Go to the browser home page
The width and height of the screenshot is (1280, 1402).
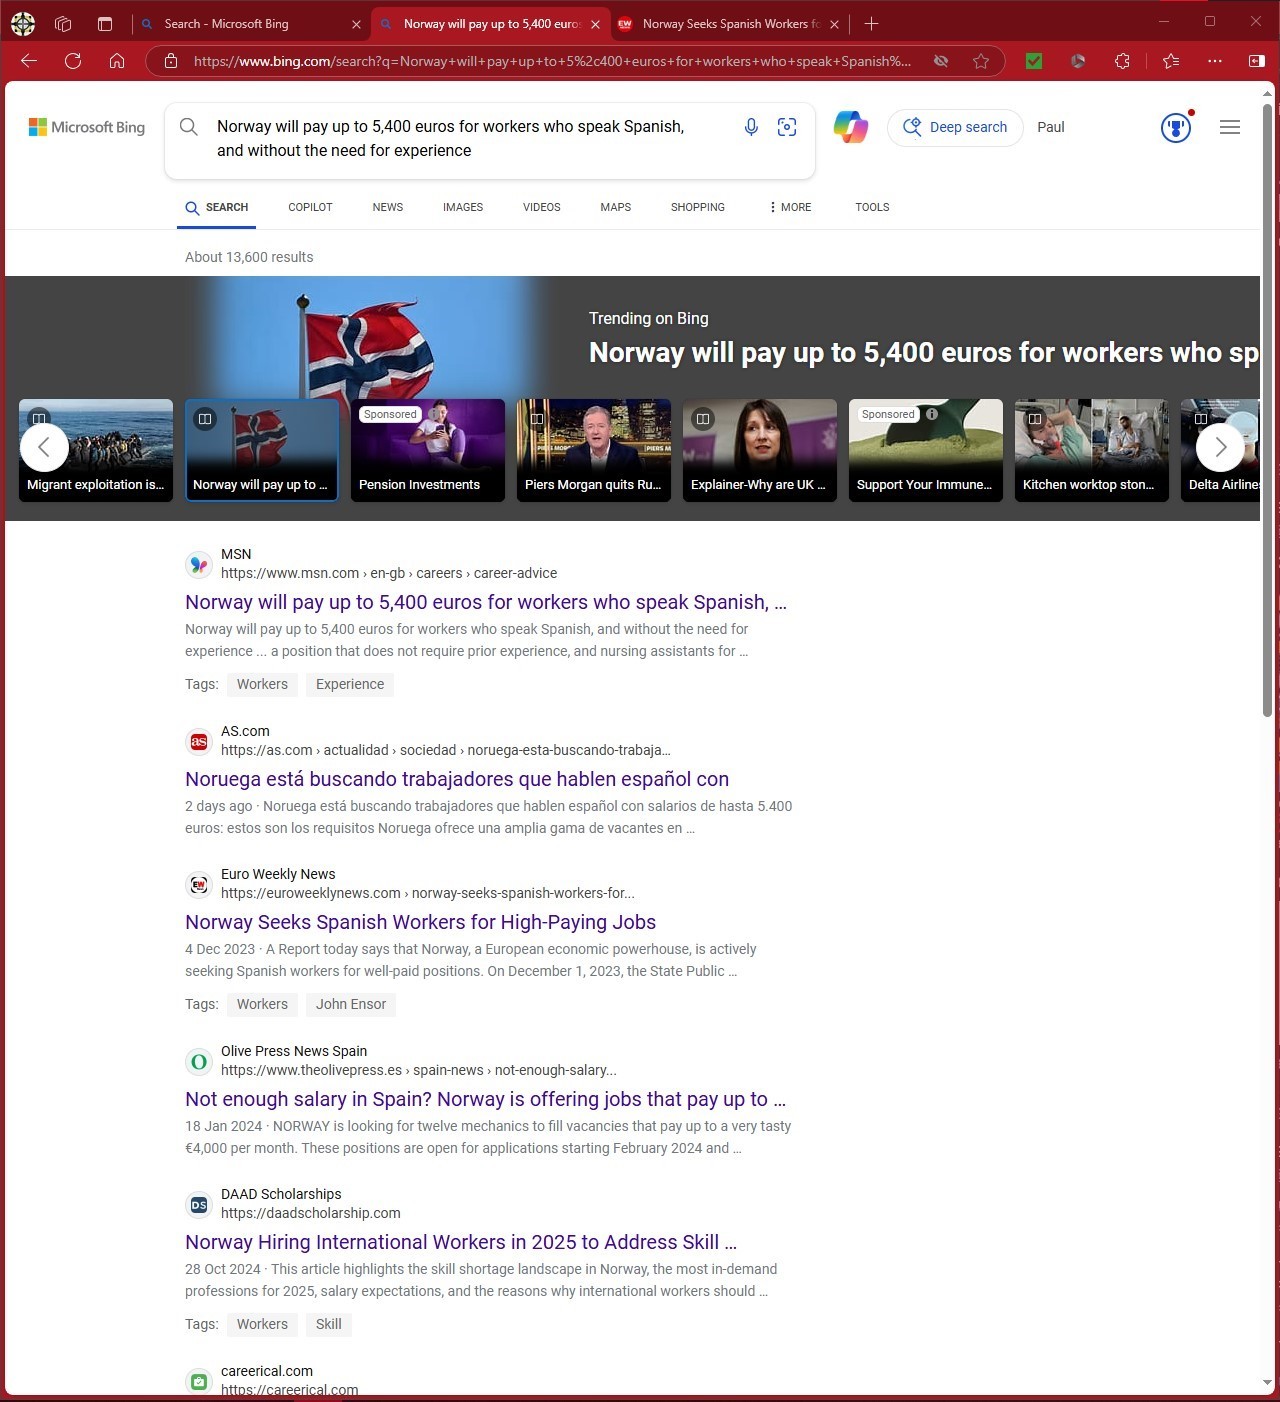(x=117, y=61)
